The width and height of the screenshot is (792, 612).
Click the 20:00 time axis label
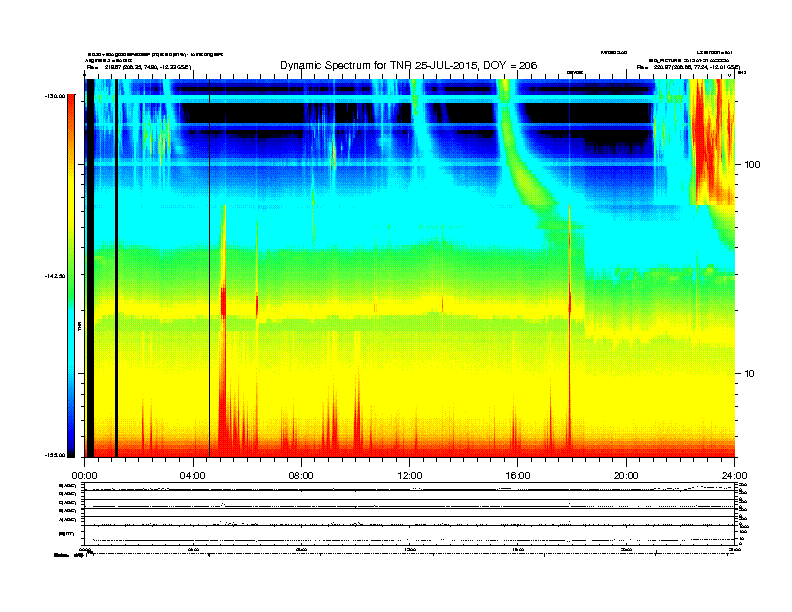click(626, 476)
